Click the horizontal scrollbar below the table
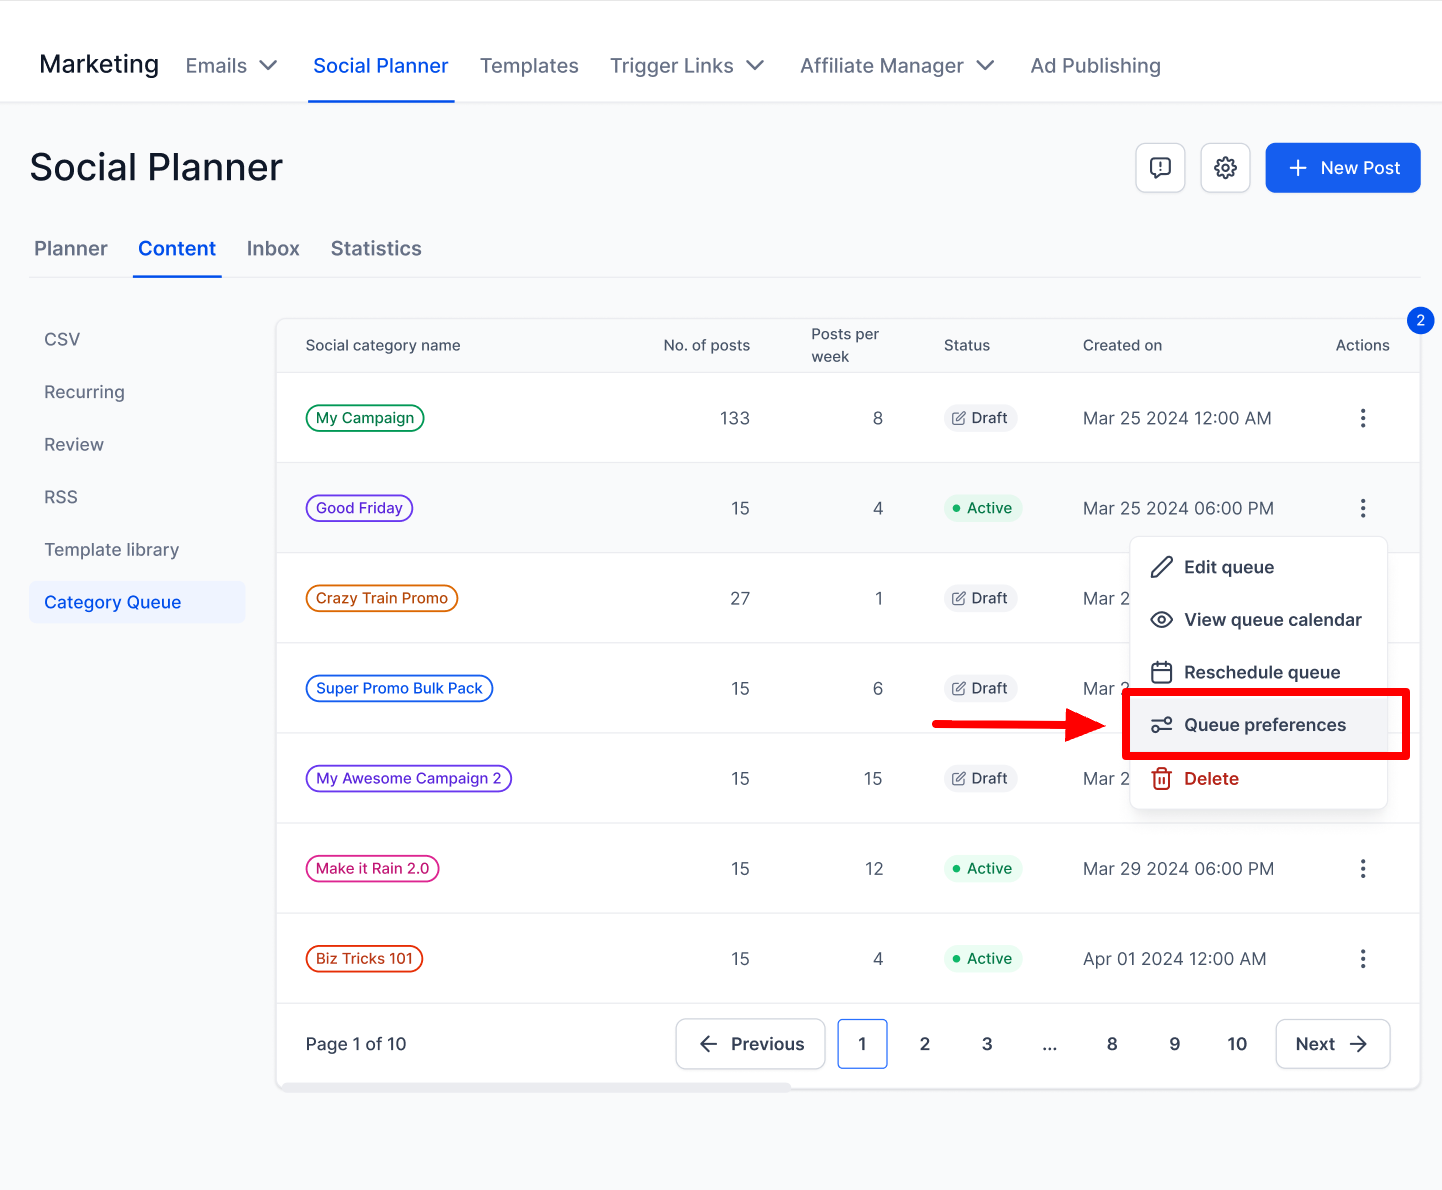 (x=535, y=1087)
